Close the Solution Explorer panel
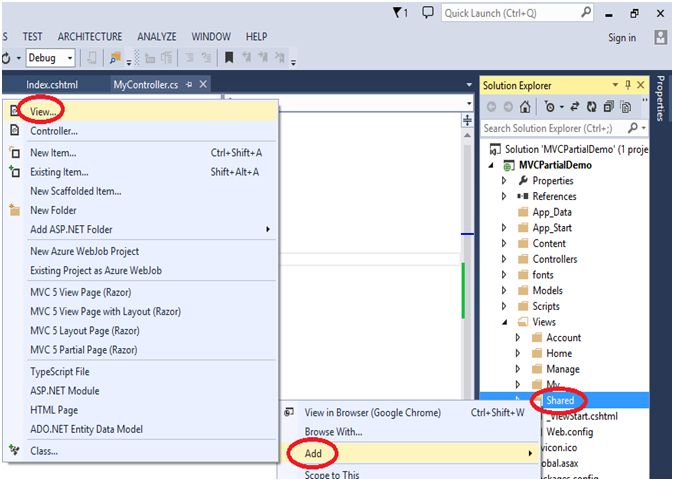This screenshot has height=481, width=674. coord(640,85)
